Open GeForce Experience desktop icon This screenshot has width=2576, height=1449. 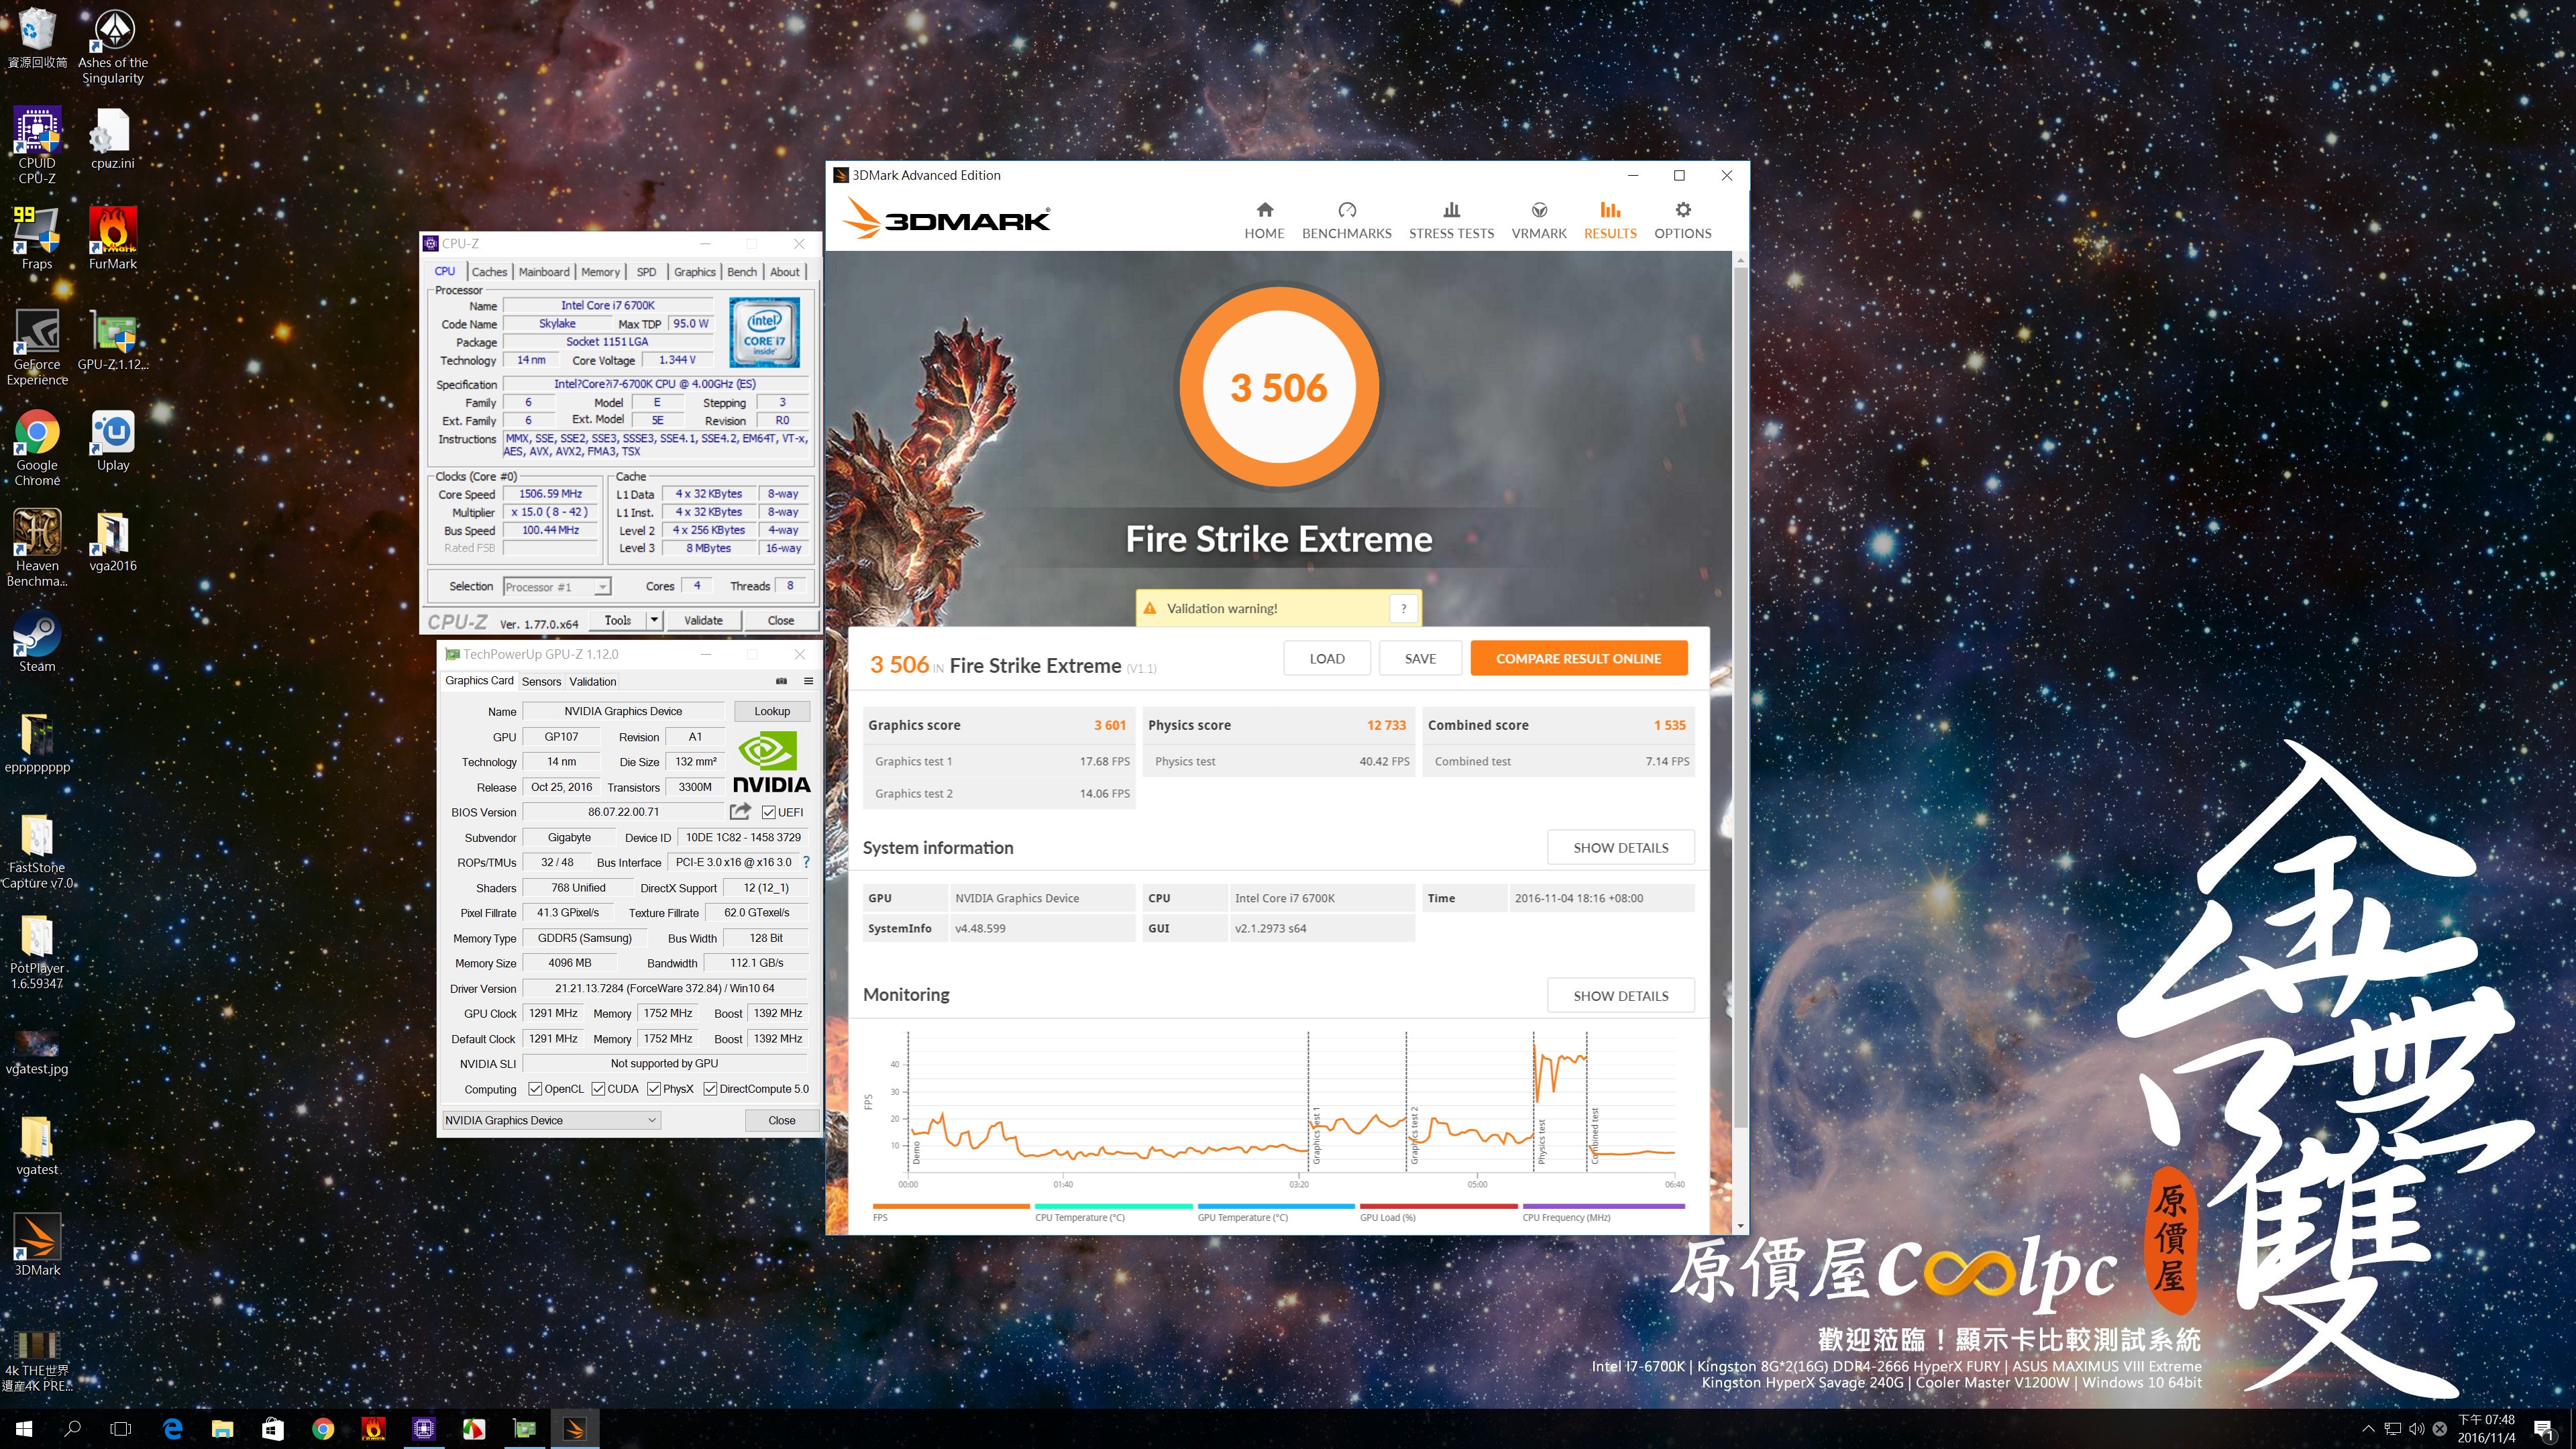tap(37, 347)
